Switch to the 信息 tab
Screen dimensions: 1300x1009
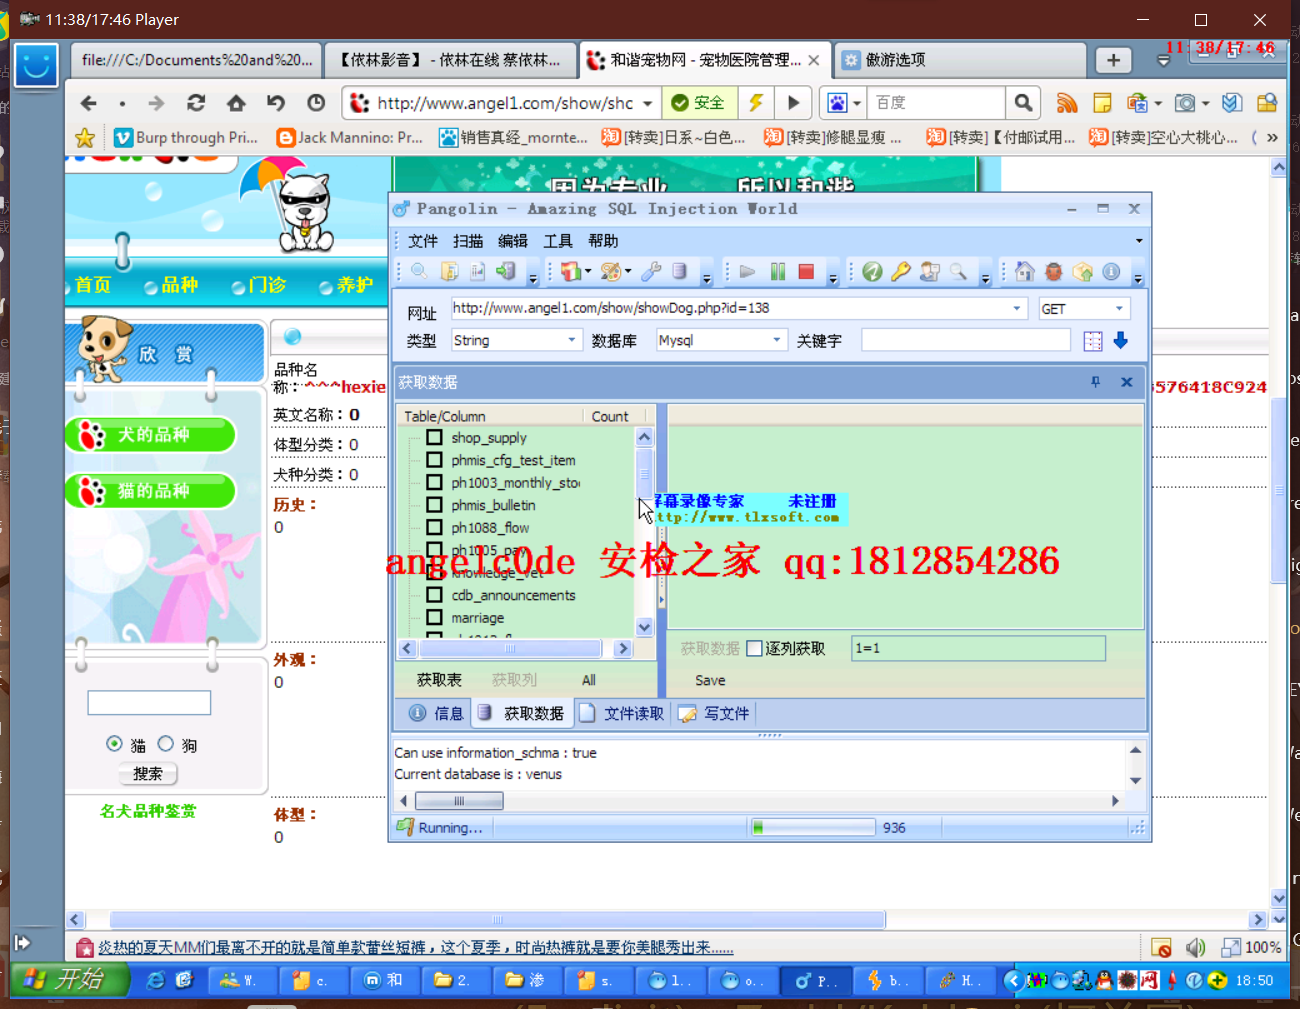[436, 713]
